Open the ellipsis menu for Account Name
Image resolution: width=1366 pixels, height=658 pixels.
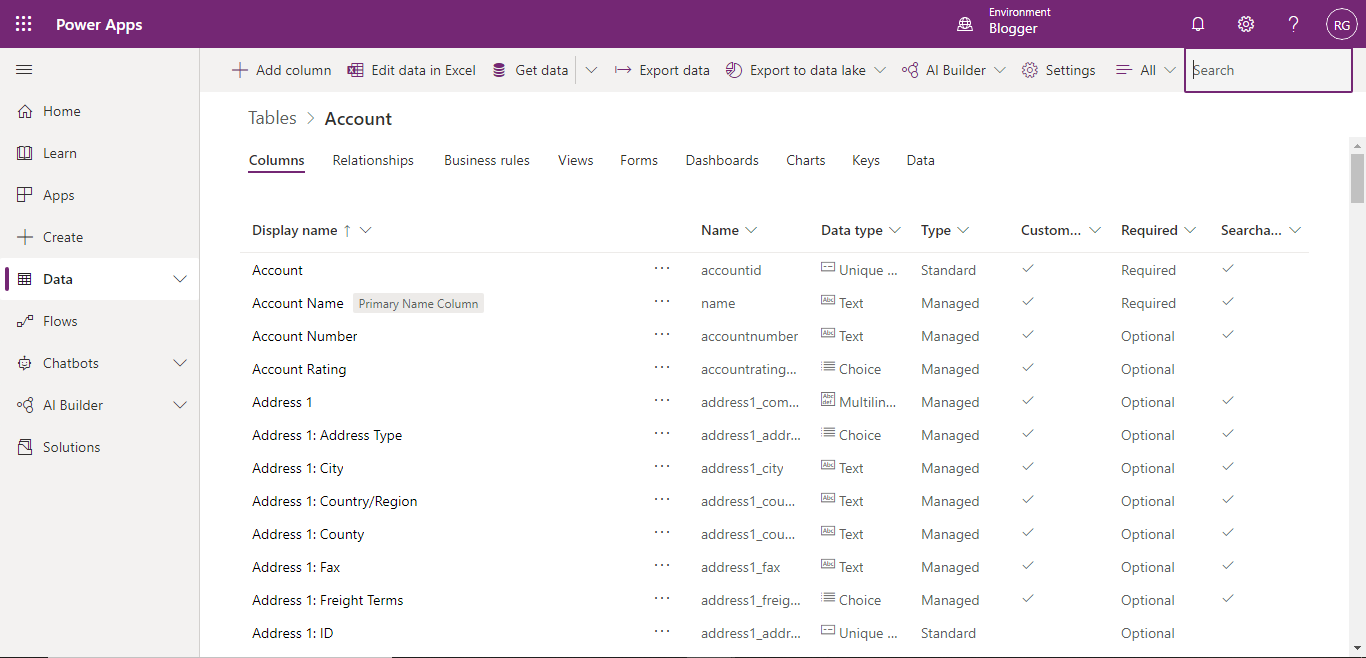coord(662,302)
